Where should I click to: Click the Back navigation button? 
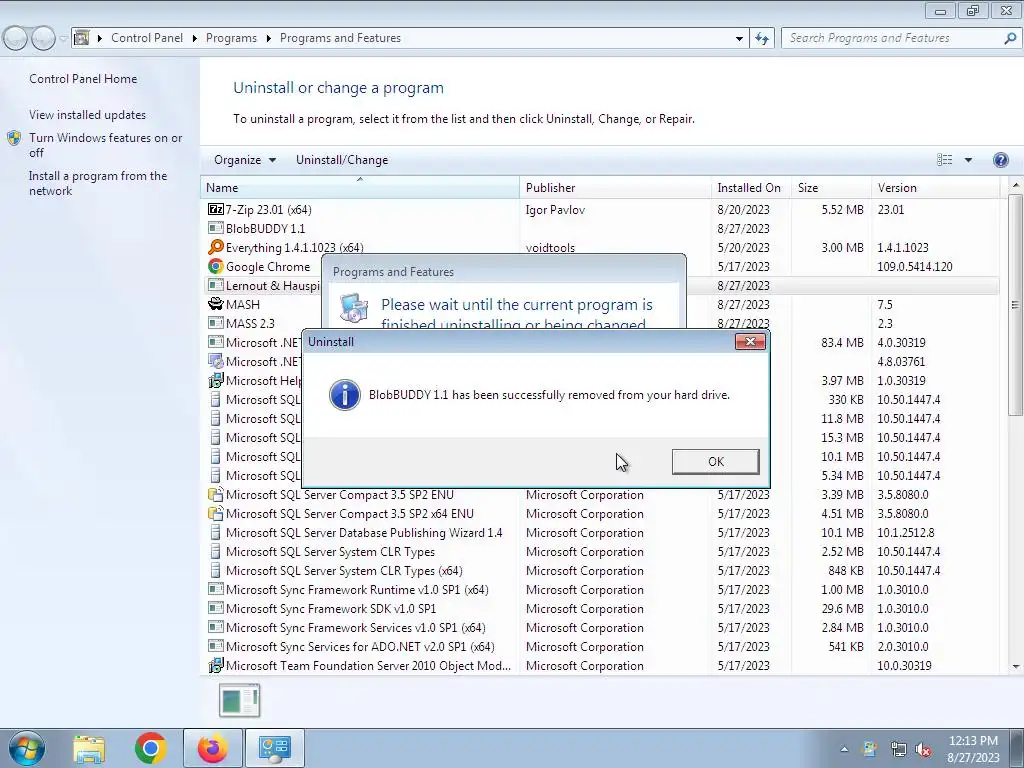(16, 39)
